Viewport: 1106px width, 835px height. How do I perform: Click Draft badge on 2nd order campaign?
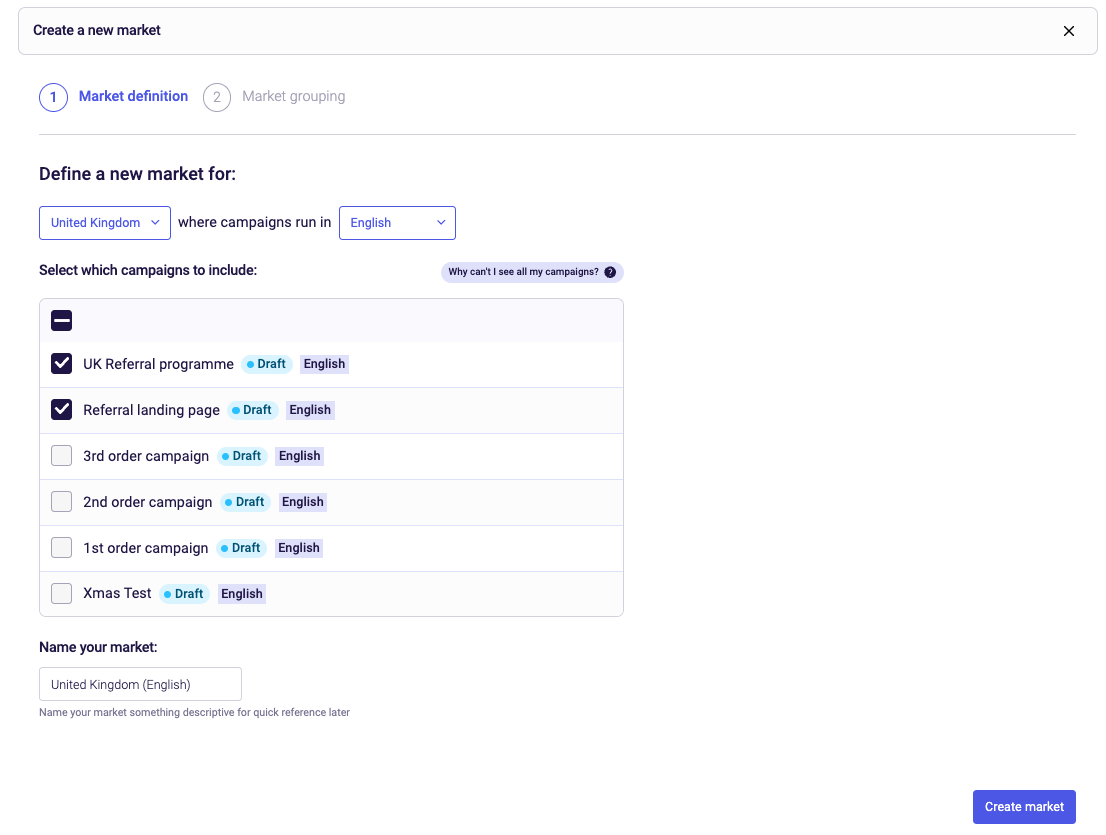coord(245,501)
